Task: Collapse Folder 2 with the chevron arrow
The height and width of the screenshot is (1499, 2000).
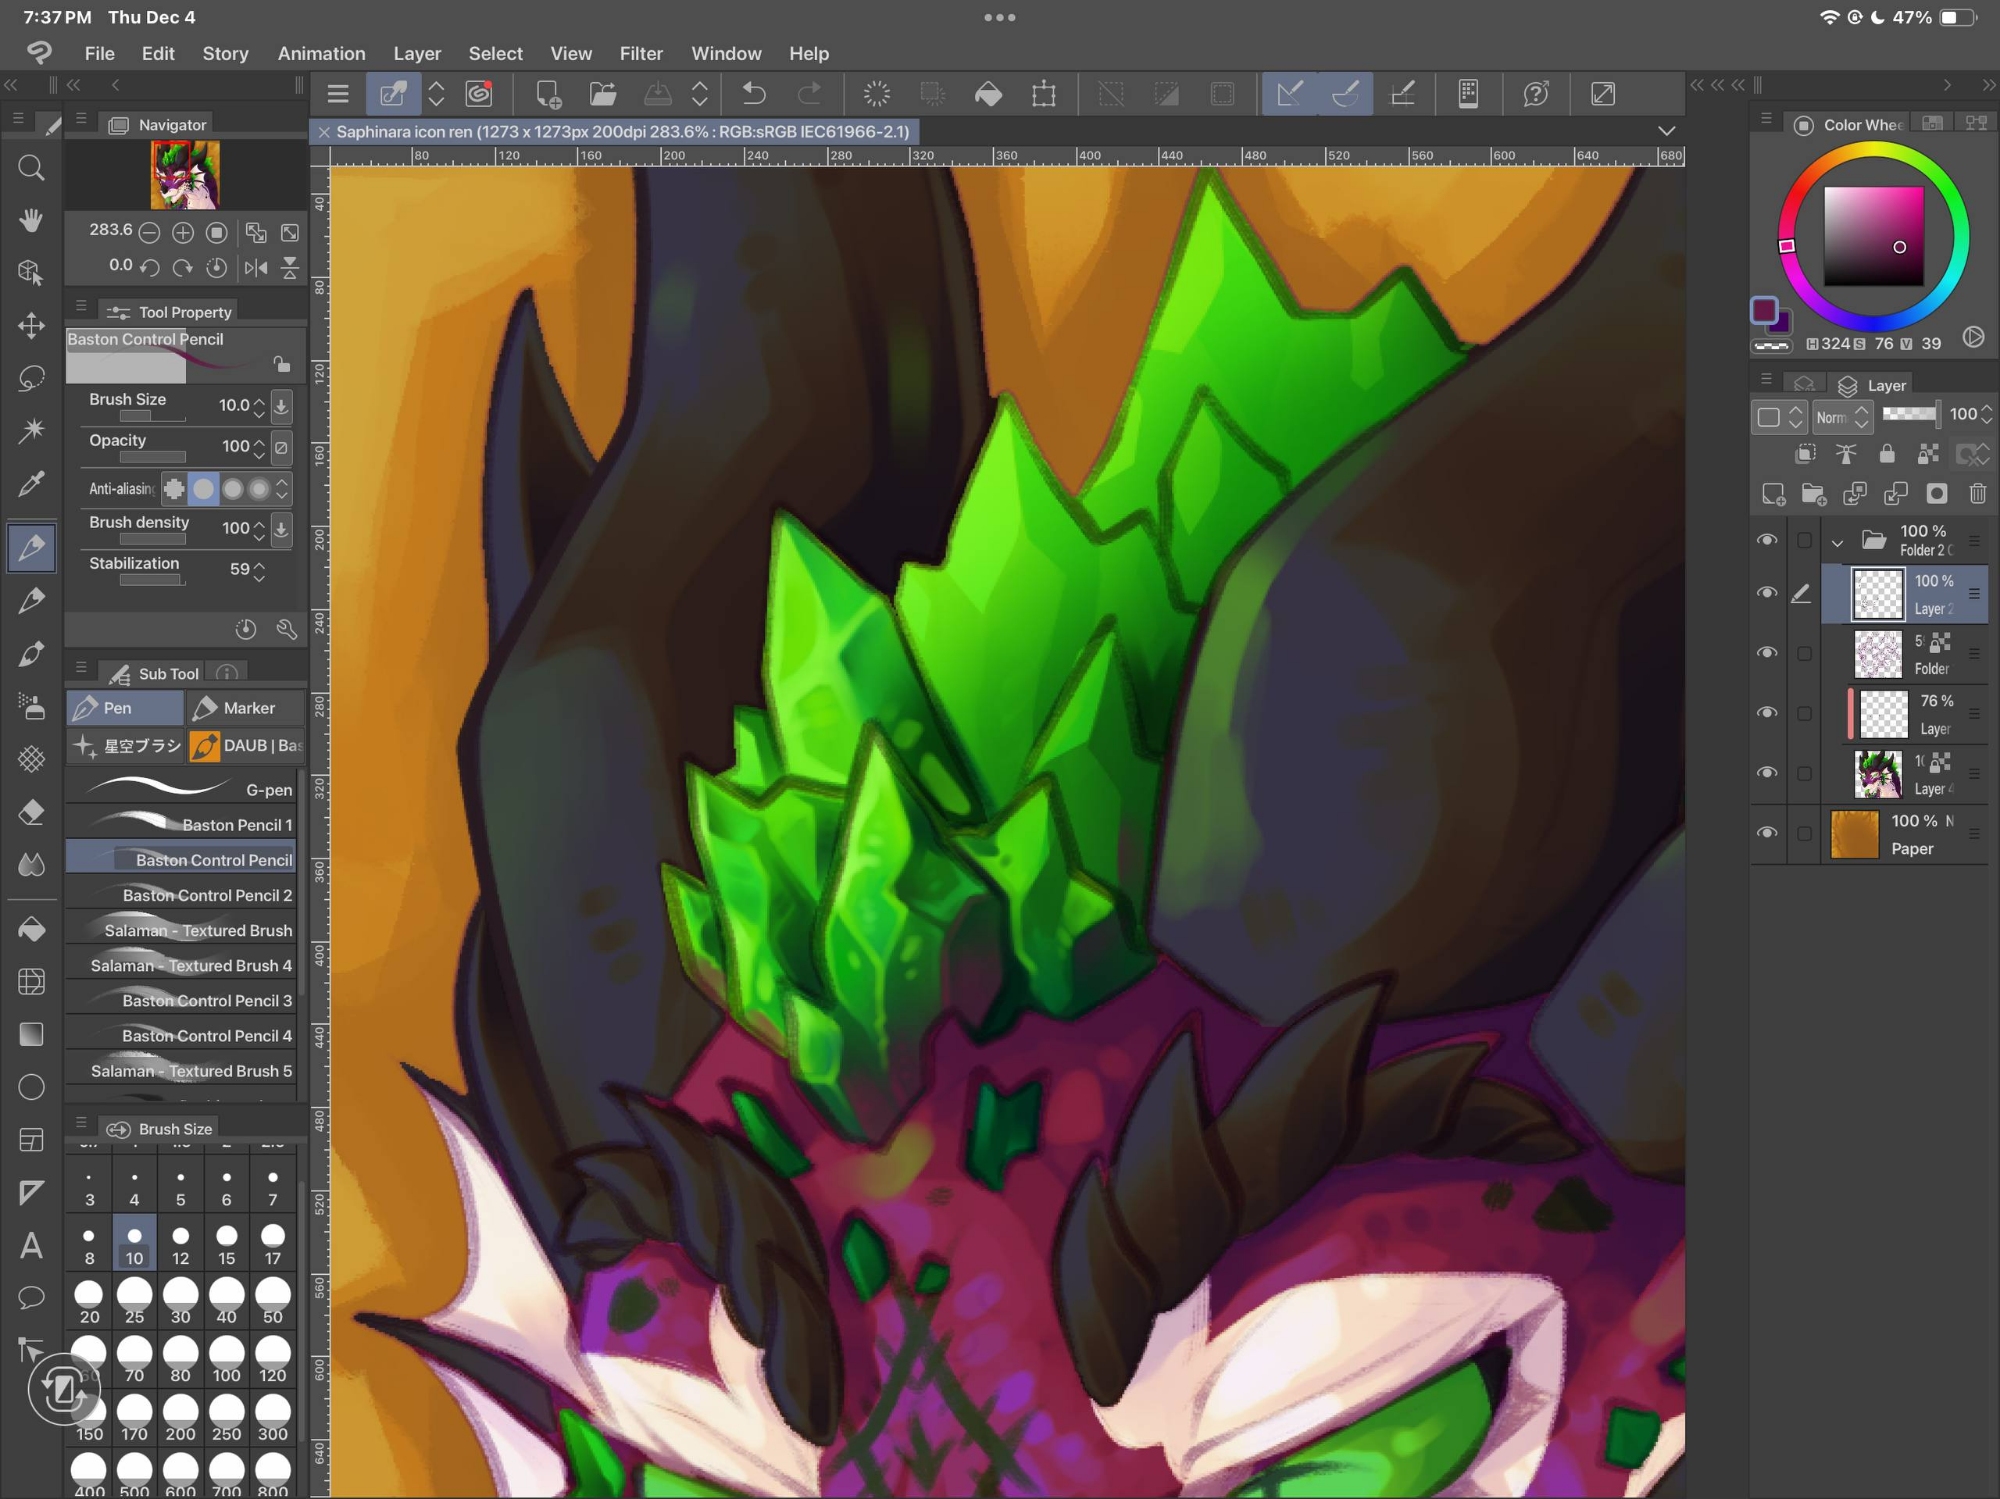Action: 1837,543
